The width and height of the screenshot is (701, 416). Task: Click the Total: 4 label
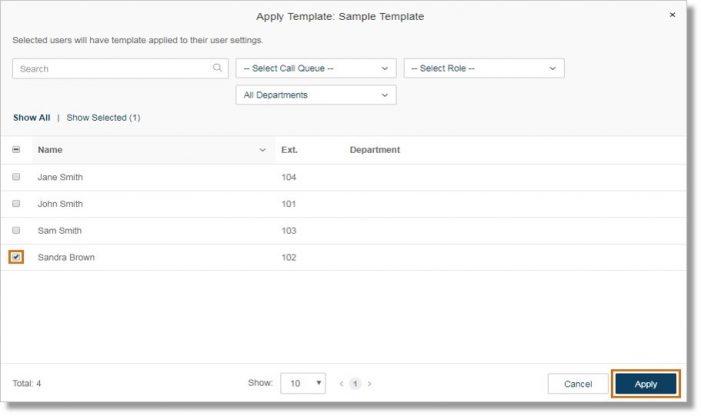coord(27,383)
